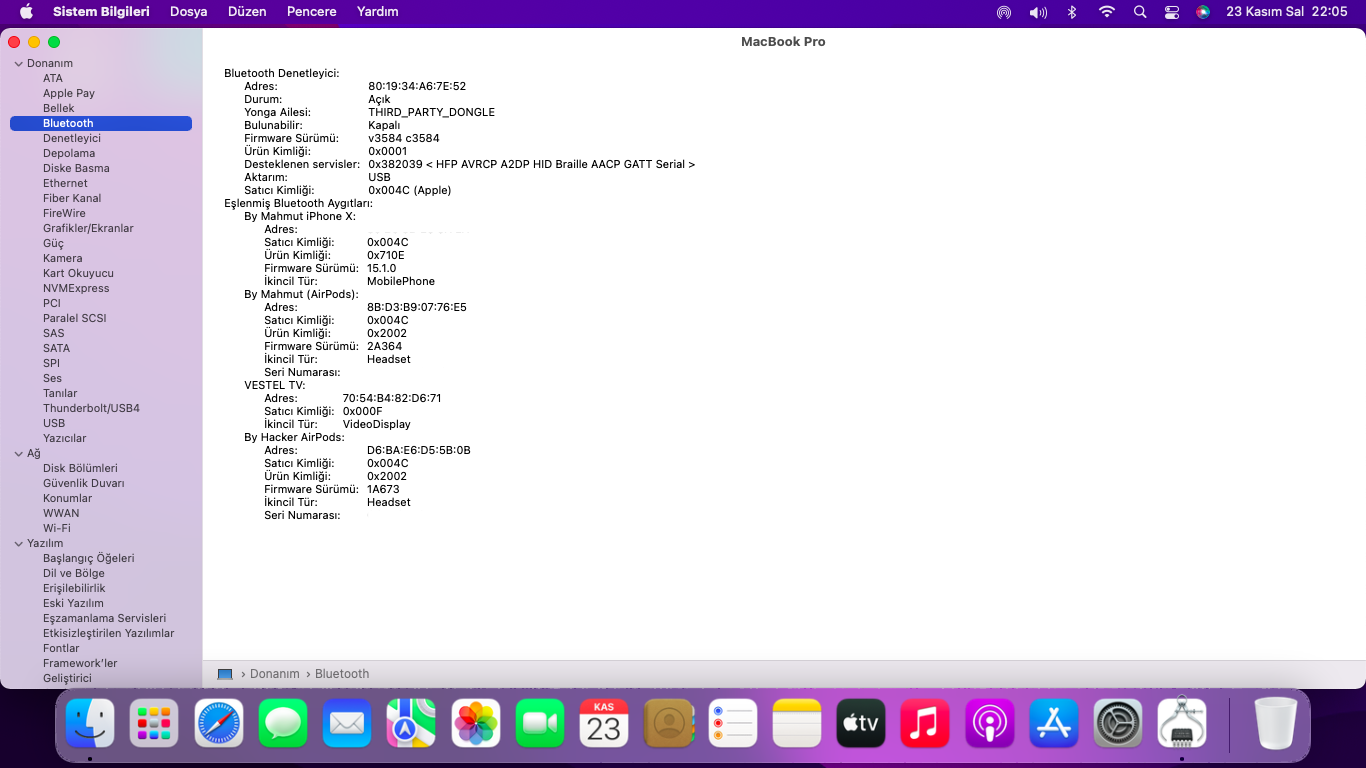The height and width of the screenshot is (768, 1366).
Task: Select Wi-Fi under the Ağ section
Action: tap(57, 528)
